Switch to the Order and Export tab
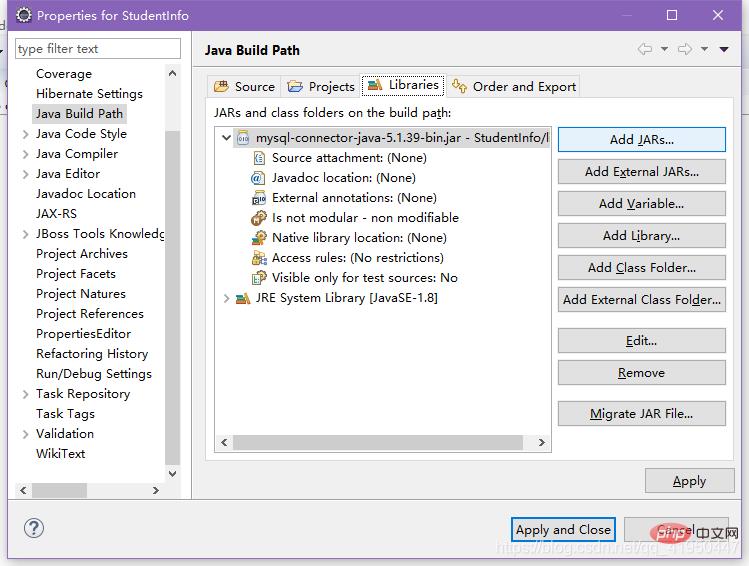The width and height of the screenshot is (749, 566). tap(514, 86)
